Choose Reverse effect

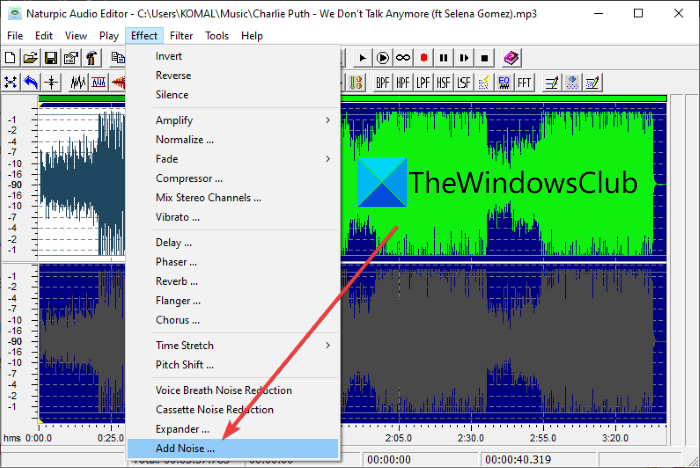233,75
